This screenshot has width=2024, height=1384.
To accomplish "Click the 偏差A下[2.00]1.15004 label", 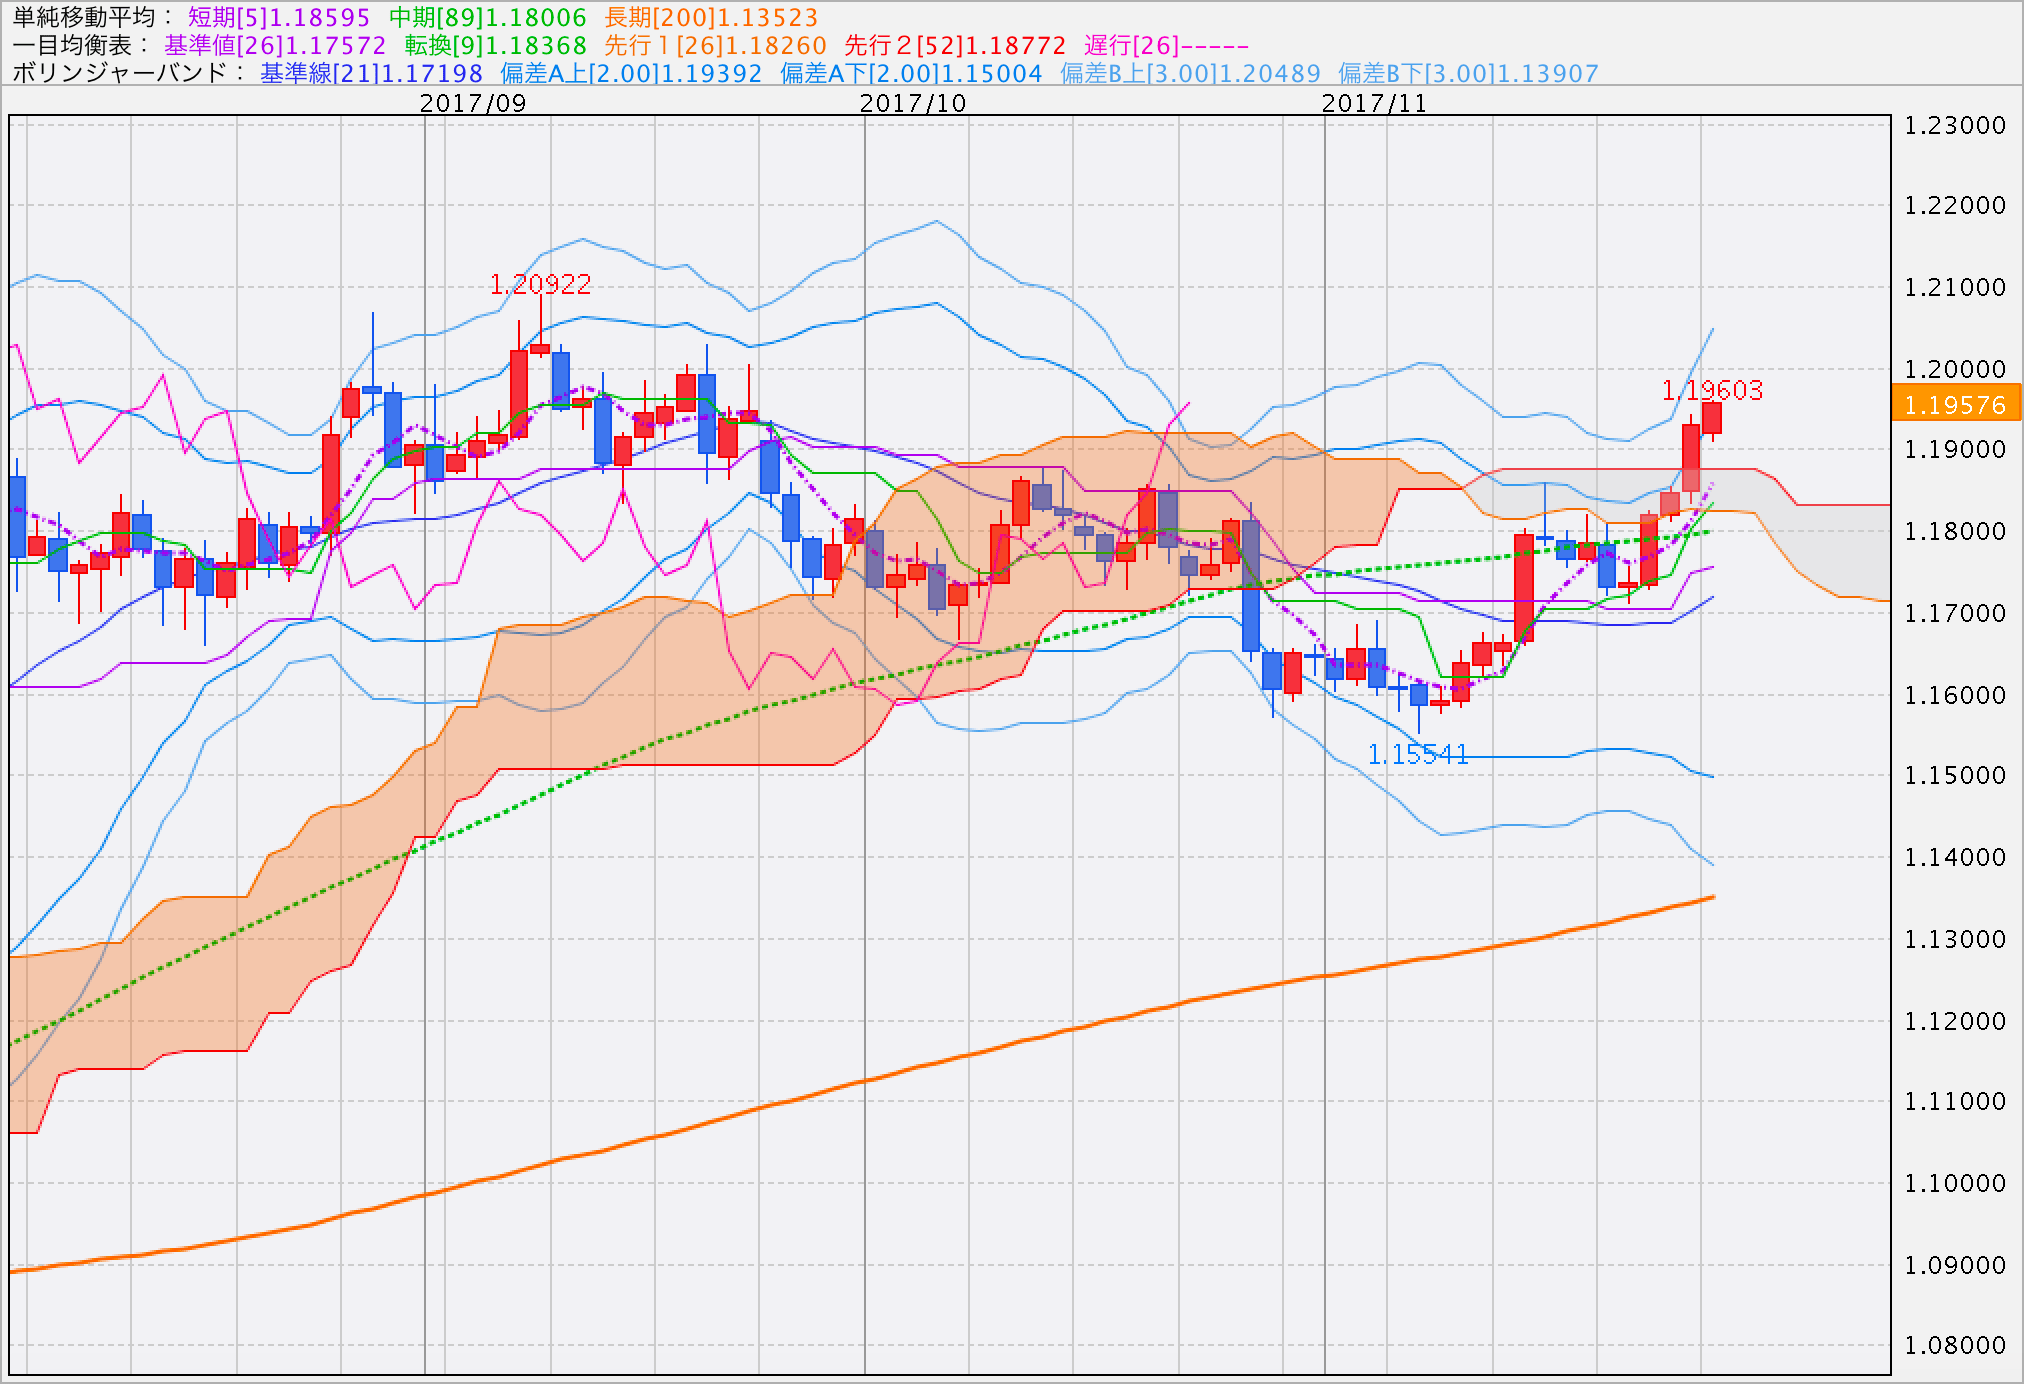I will (911, 74).
